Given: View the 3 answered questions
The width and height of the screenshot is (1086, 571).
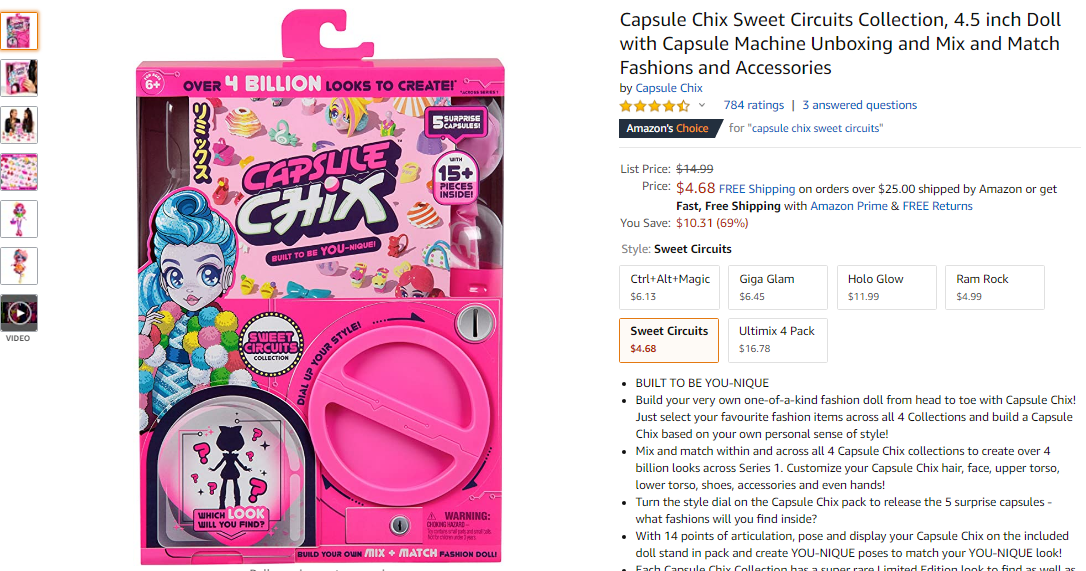Looking at the screenshot, I should [859, 105].
